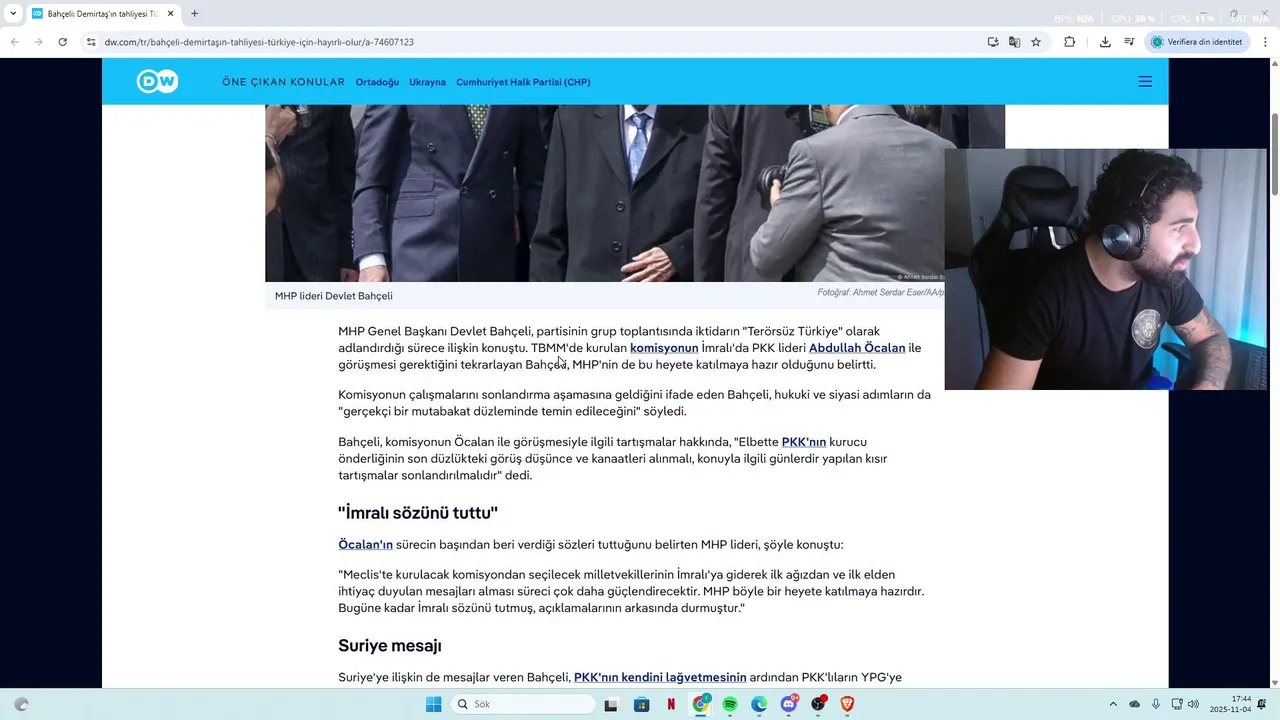Viewport: 1280px width, 720px height.
Task: Go back with the browser back arrow
Action: click(15, 42)
